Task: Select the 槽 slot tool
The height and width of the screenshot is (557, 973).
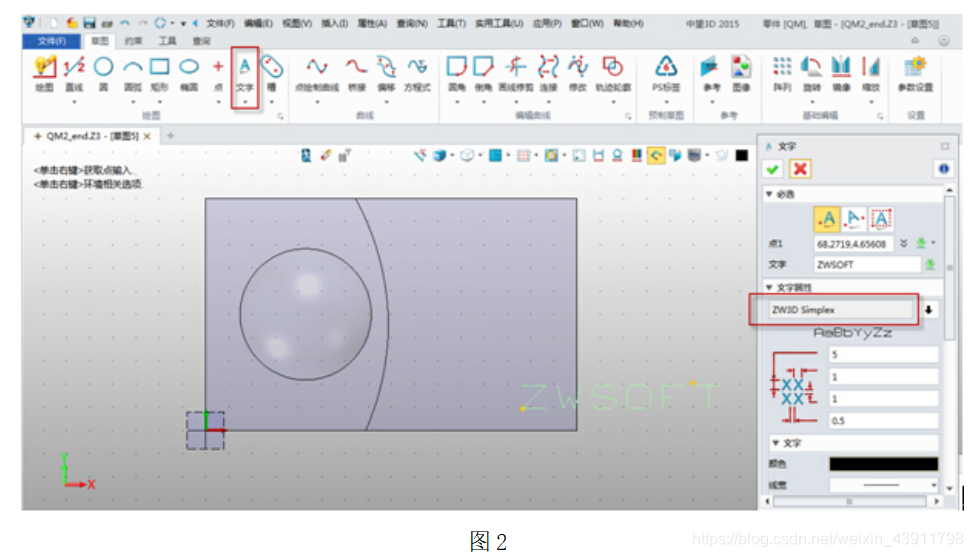Action: coord(272,73)
